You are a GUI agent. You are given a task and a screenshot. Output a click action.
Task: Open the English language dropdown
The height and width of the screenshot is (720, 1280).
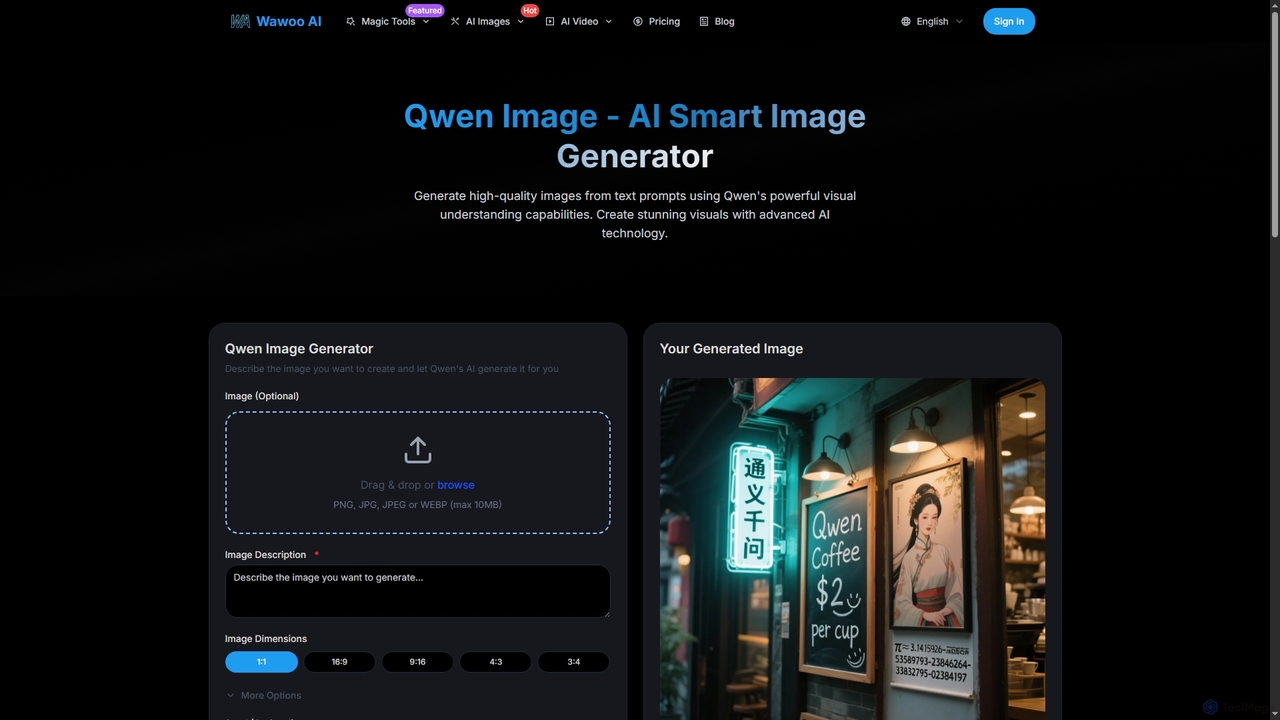coord(932,21)
